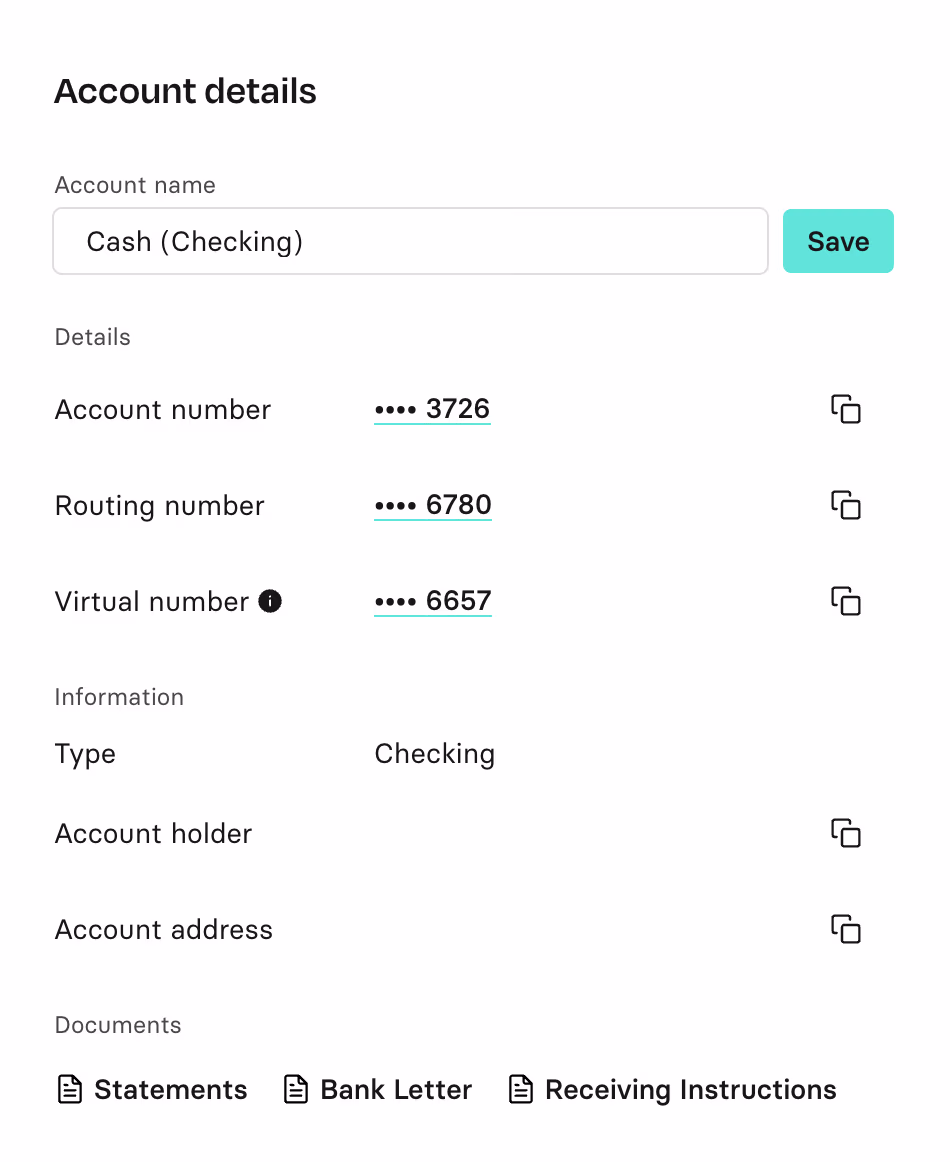
Task: Open the Statements link
Action: [170, 1089]
